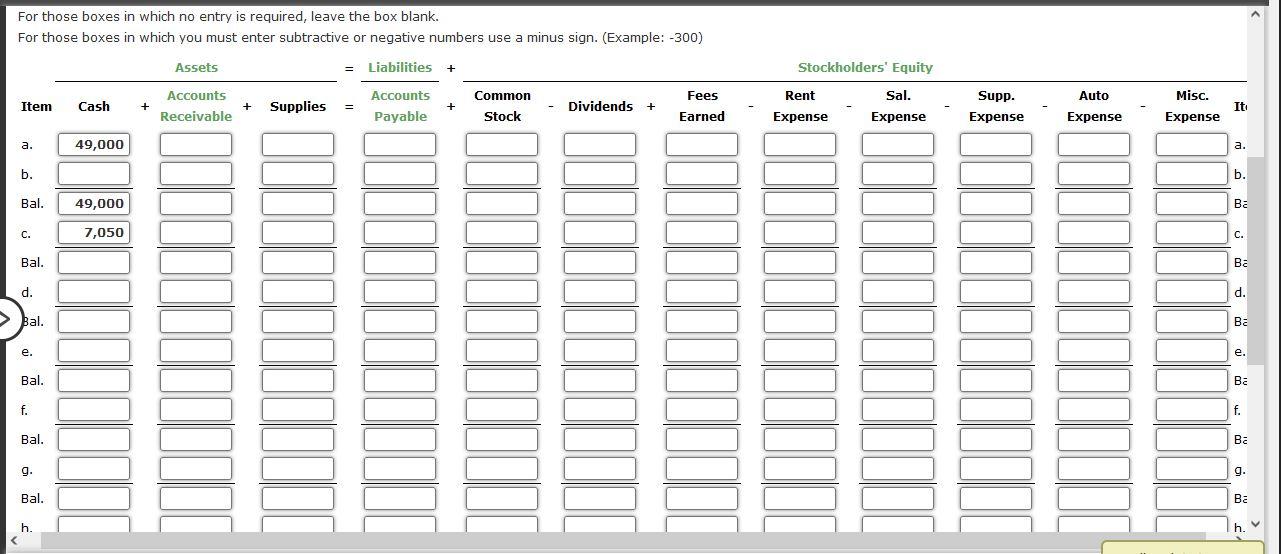The width and height of the screenshot is (1281, 554).
Task: Click the Sal. Expense input in row a
Action: pyautogui.click(x=898, y=144)
